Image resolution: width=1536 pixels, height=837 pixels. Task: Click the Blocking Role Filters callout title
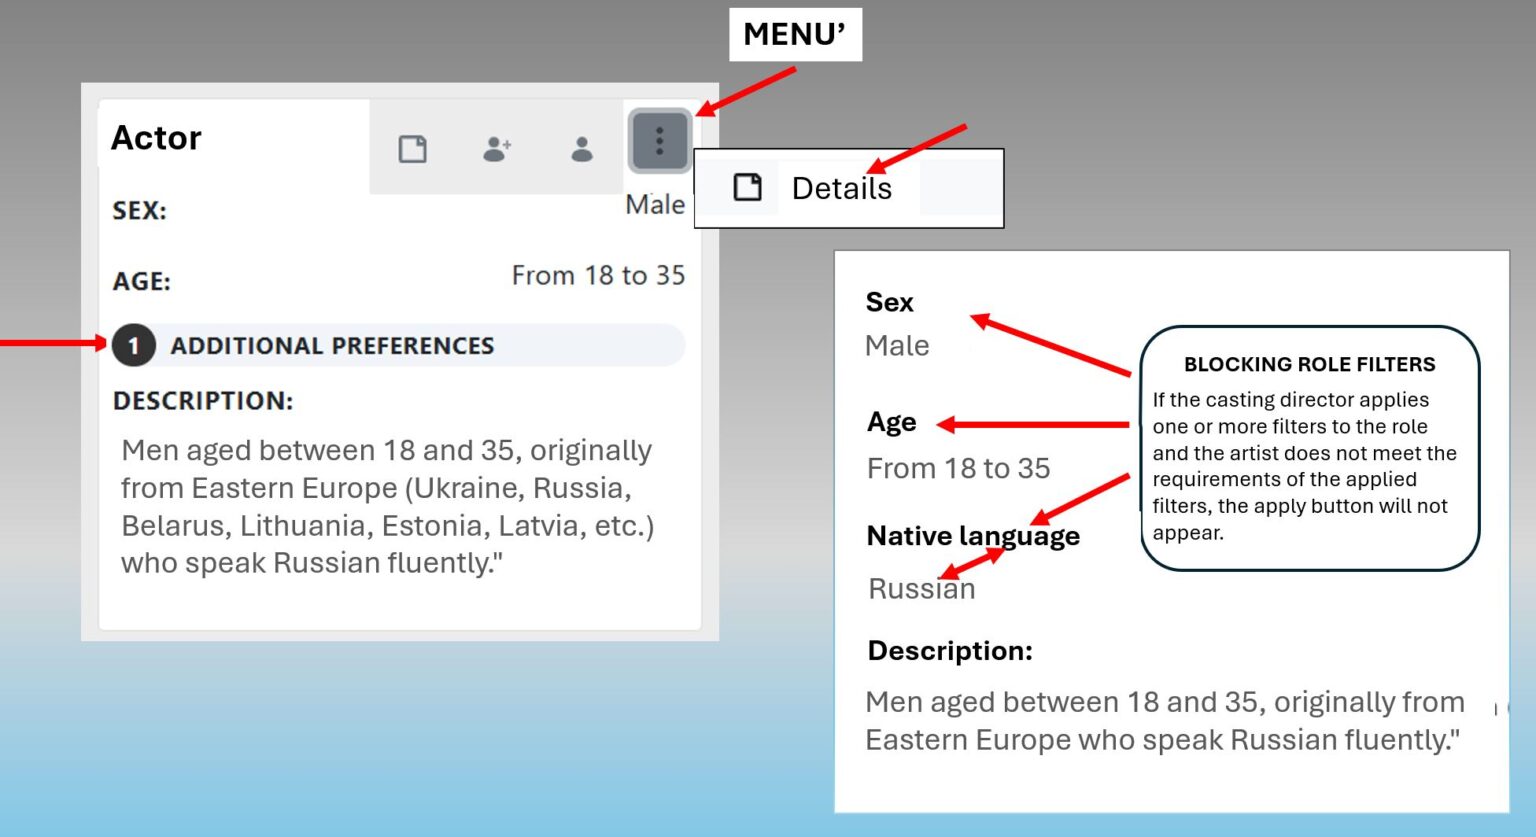[1309, 365]
